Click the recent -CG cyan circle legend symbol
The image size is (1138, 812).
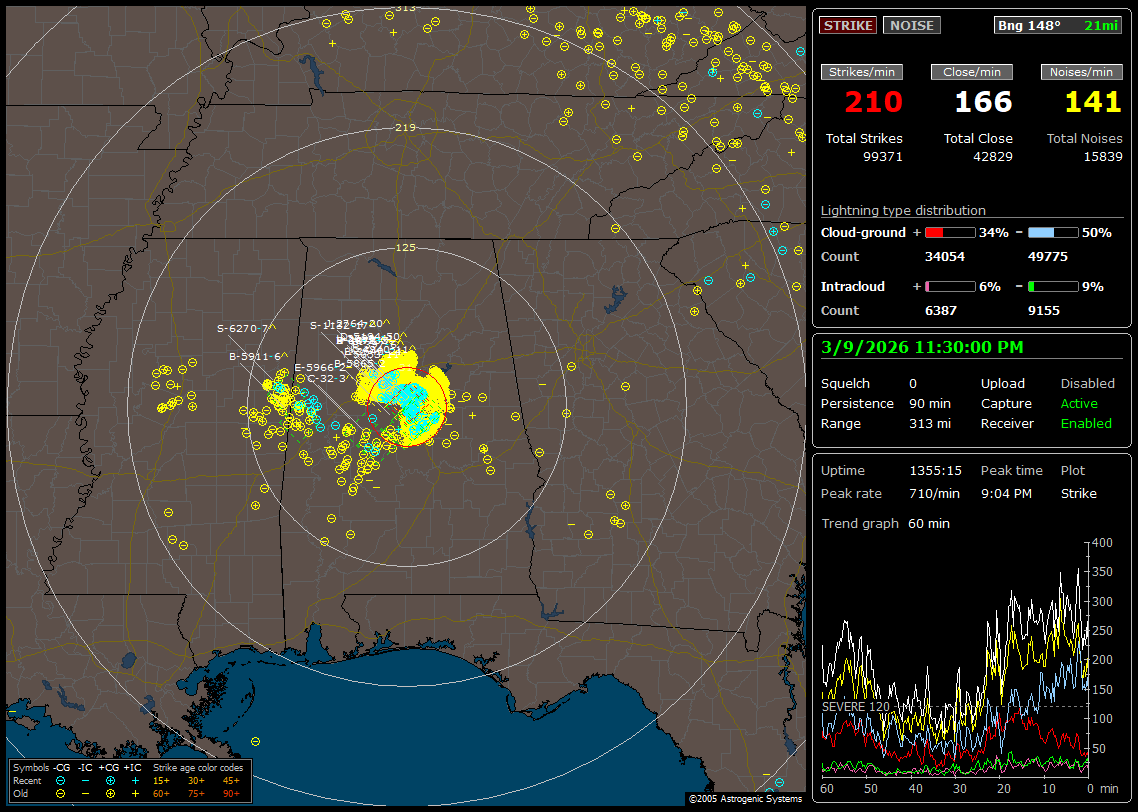coord(61,780)
